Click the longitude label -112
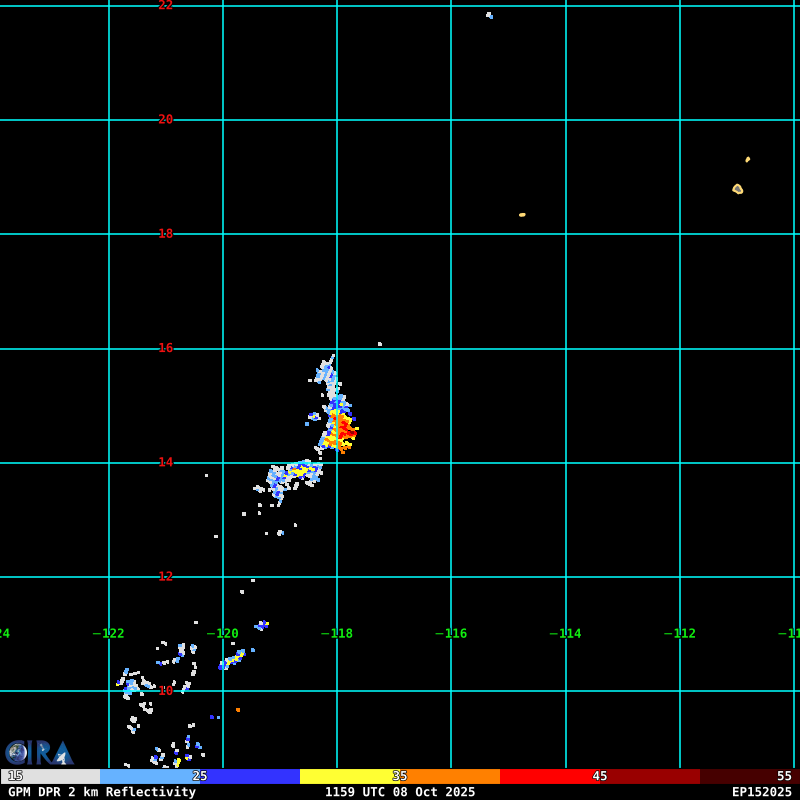The width and height of the screenshot is (800, 800). [x=680, y=634]
